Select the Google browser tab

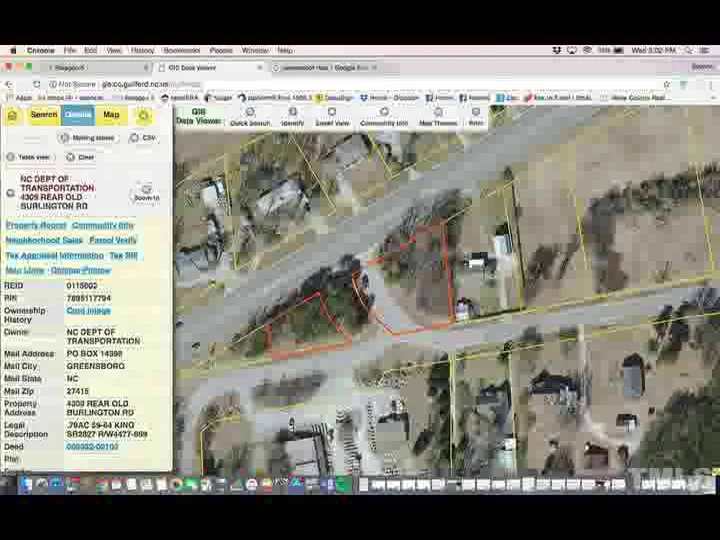click(x=325, y=68)
